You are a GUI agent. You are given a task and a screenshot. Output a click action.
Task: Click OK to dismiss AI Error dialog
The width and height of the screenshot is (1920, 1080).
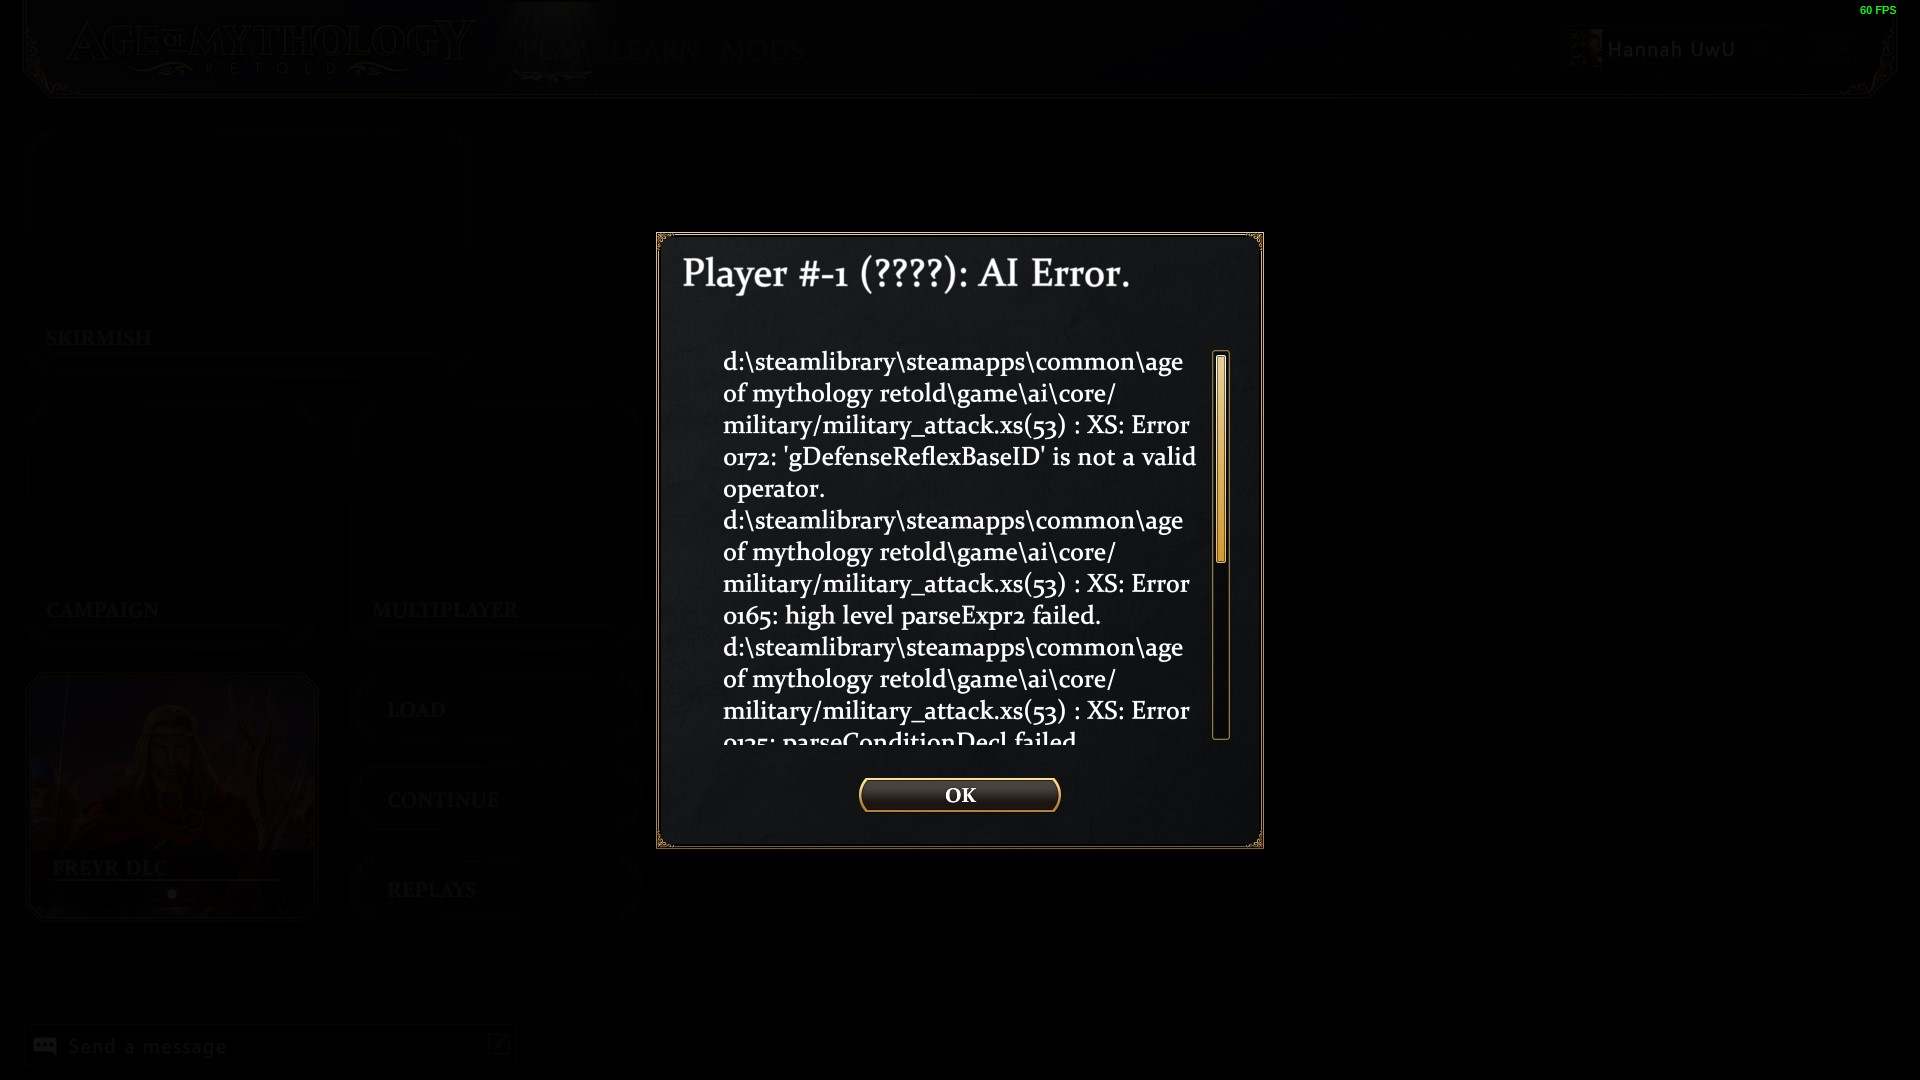pyautogui.click(x=959, y=795)
